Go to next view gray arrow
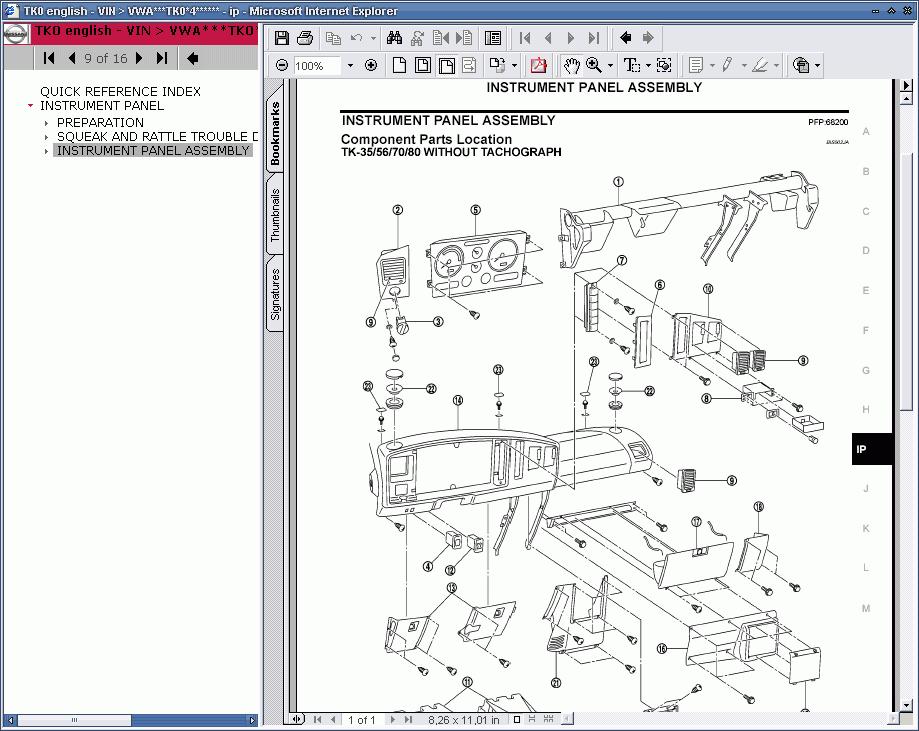The height and width of the screenshot is (731, 919). [648, 38]
